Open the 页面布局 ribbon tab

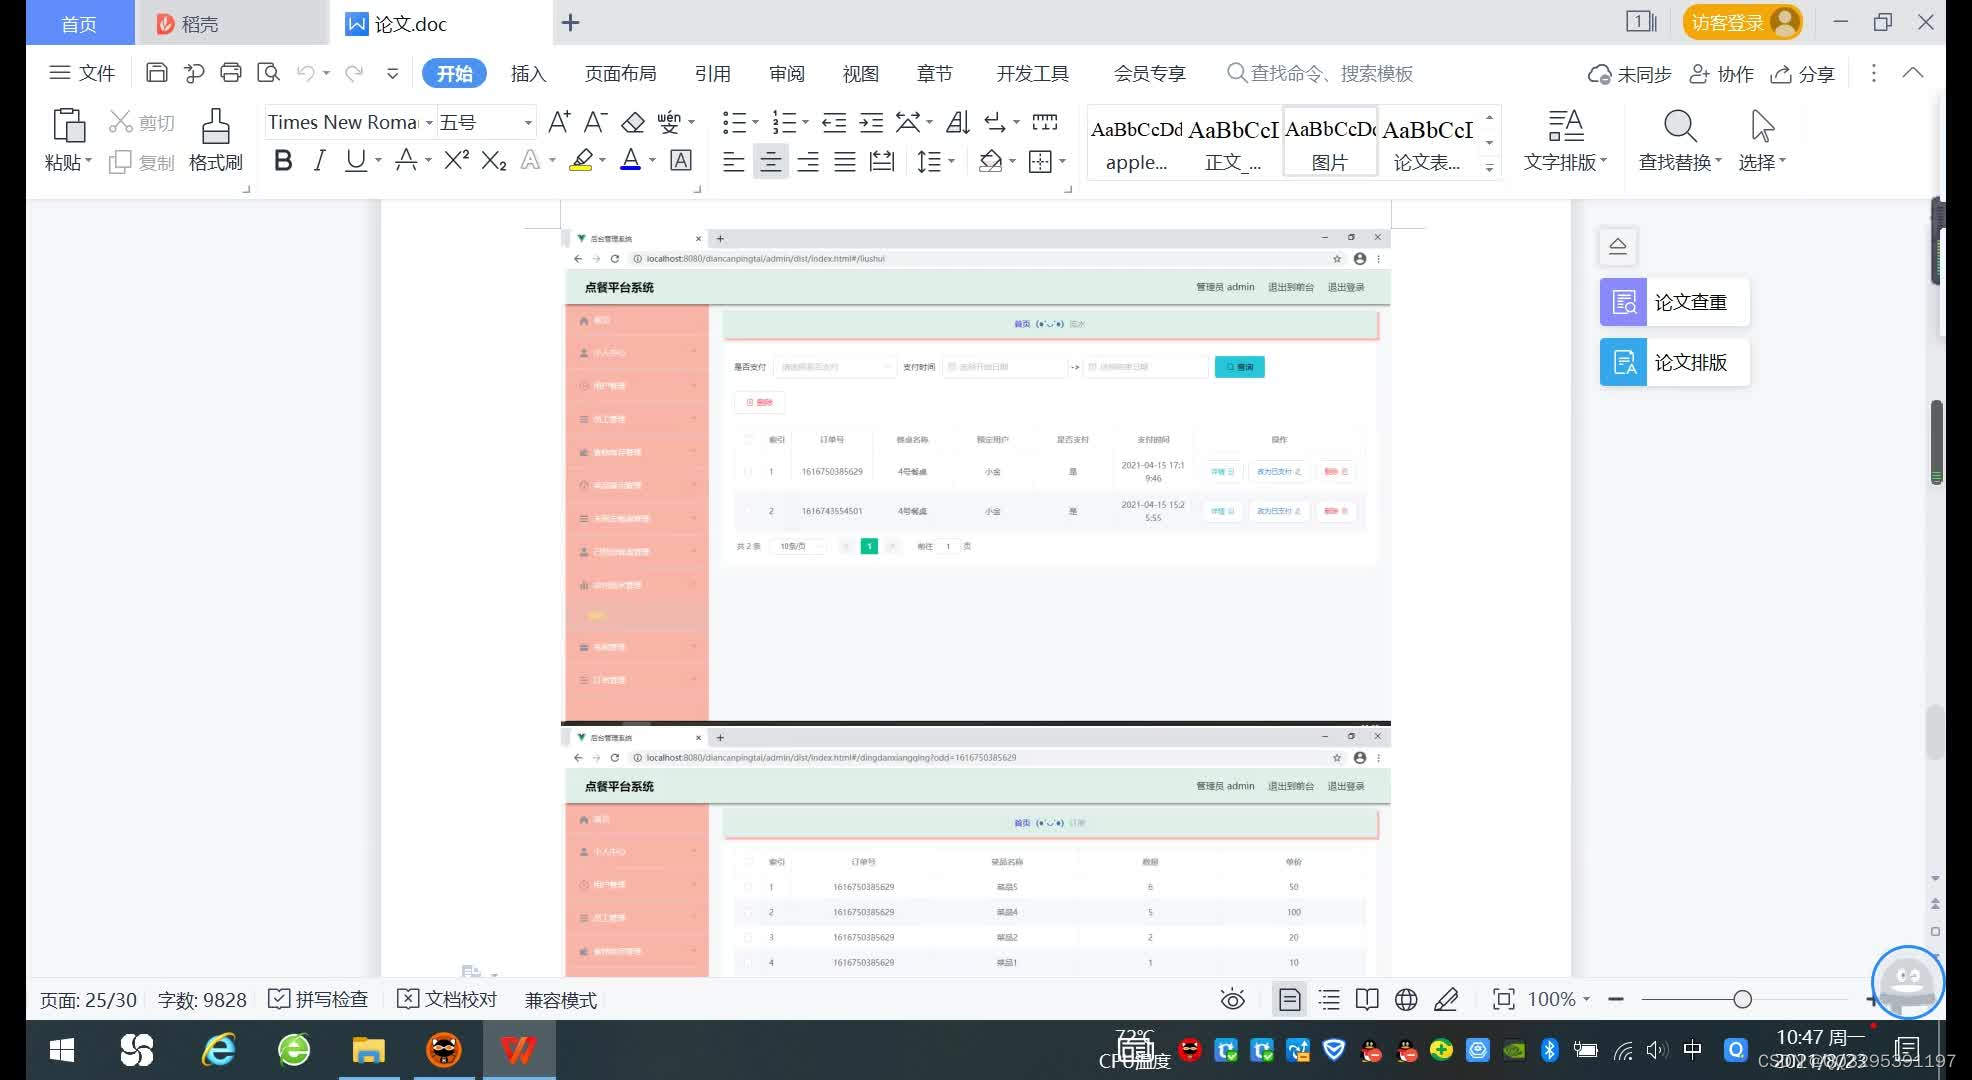coord(620,73)
